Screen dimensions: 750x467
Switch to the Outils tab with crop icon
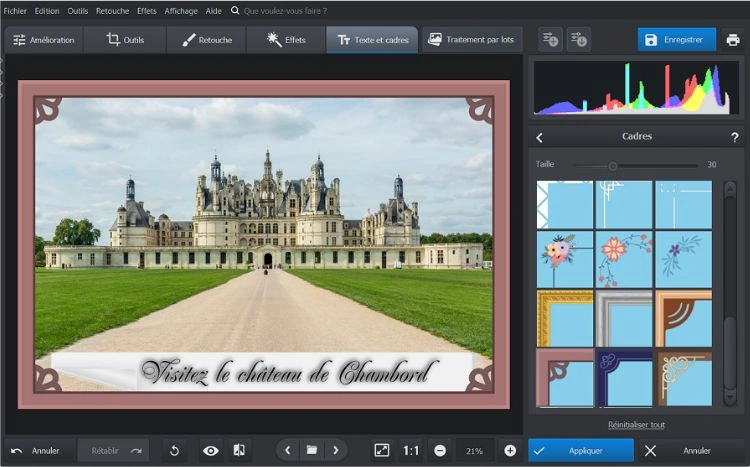pyautogui.click(x=125, y=40)
